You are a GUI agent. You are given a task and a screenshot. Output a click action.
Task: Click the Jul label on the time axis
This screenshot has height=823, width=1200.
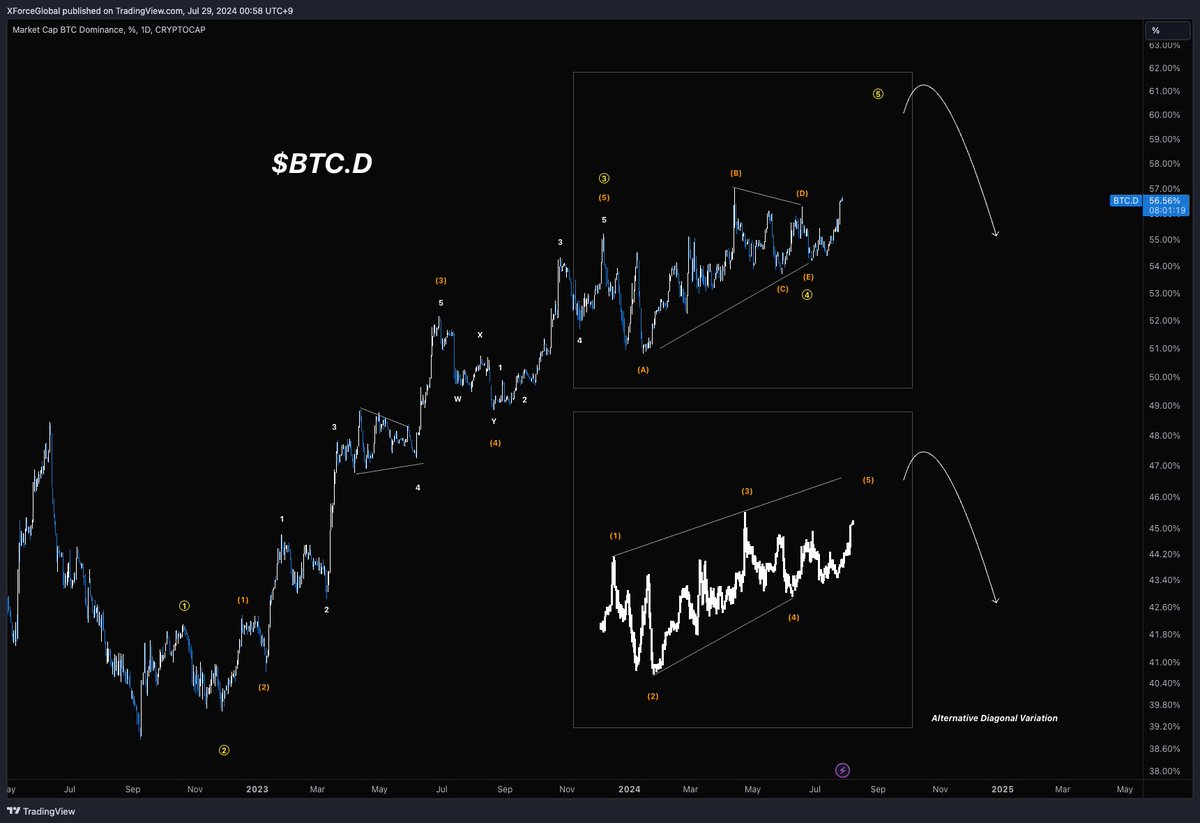[815, 789]
